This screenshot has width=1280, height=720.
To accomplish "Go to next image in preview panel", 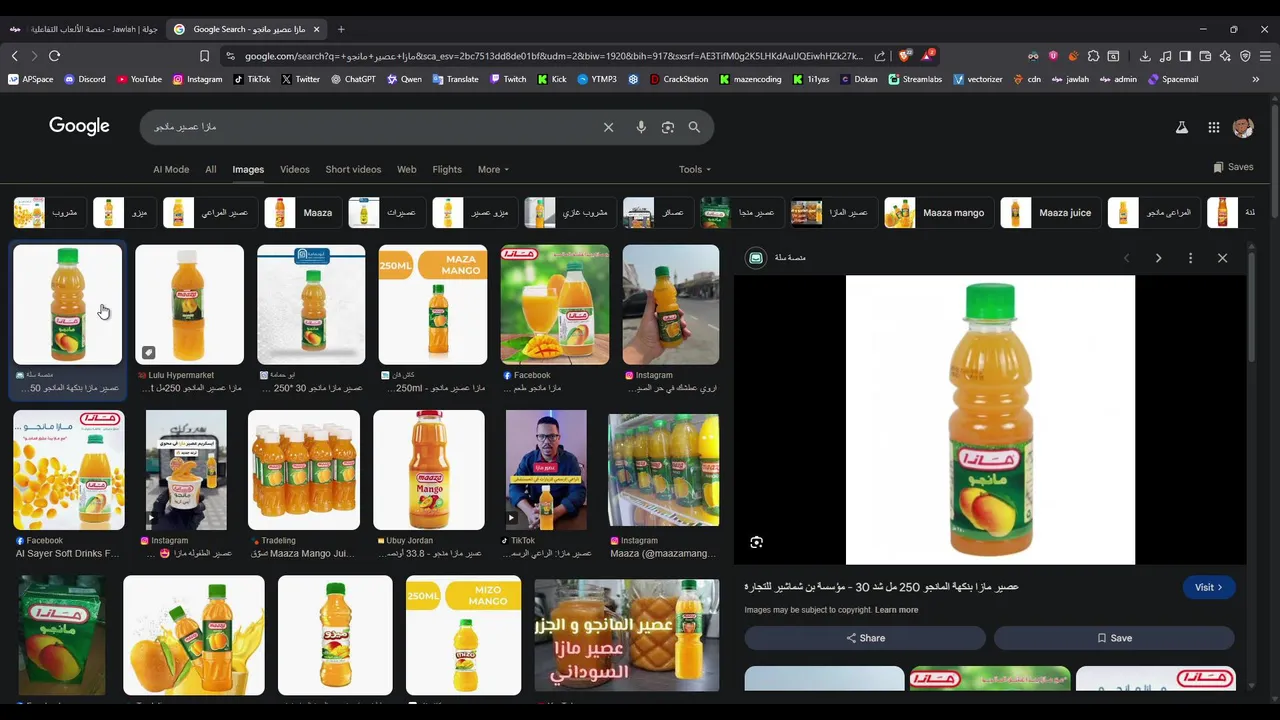I will pos(1158,258).
